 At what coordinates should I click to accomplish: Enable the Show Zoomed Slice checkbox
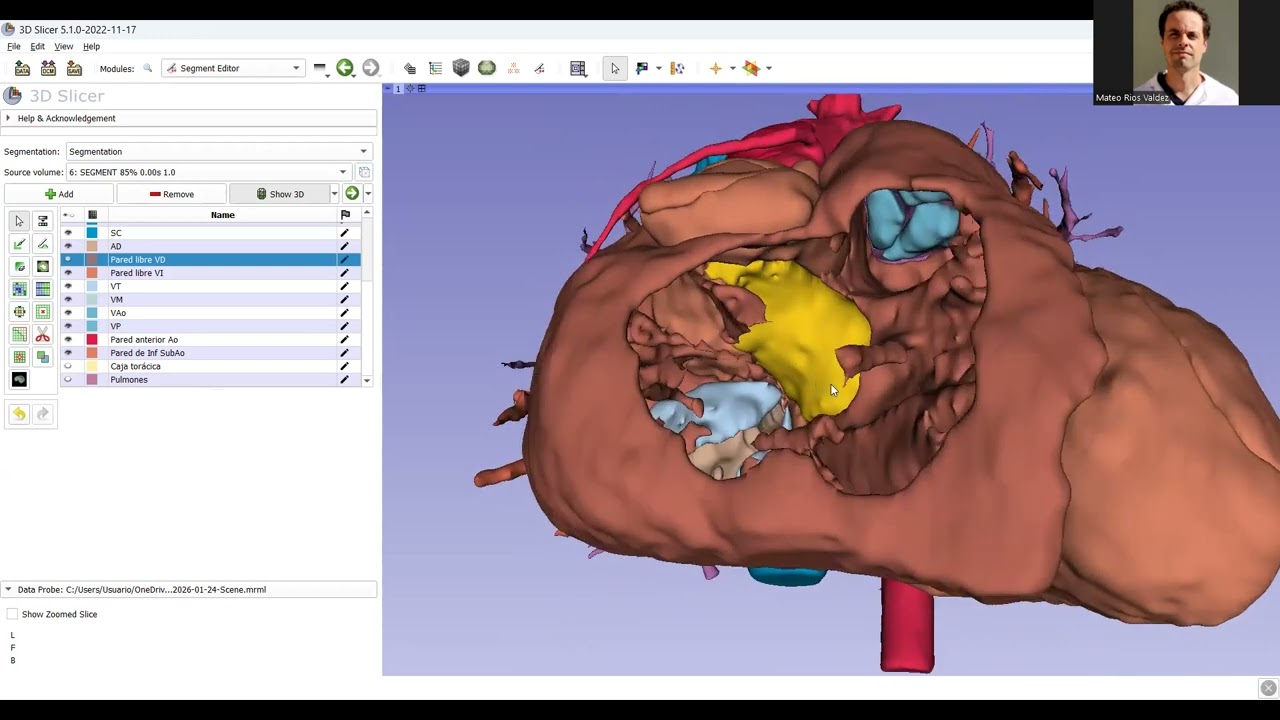pos(12,614)
